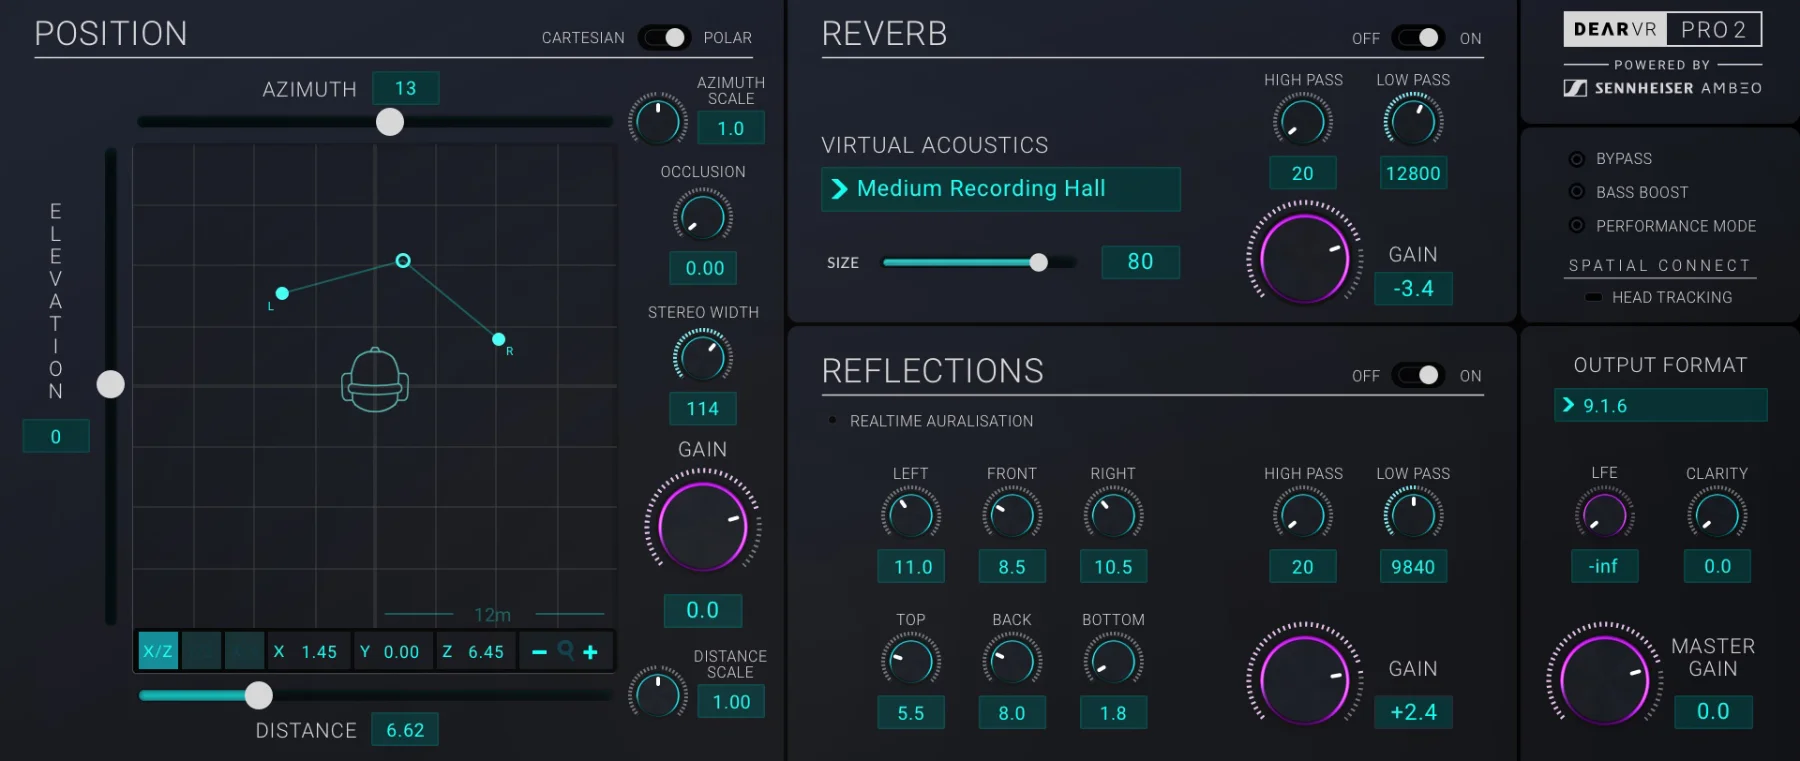The height and width of the screenshot is (761, 1800).
Task: Turn on Bass Boost
Action: [1577, 192]
